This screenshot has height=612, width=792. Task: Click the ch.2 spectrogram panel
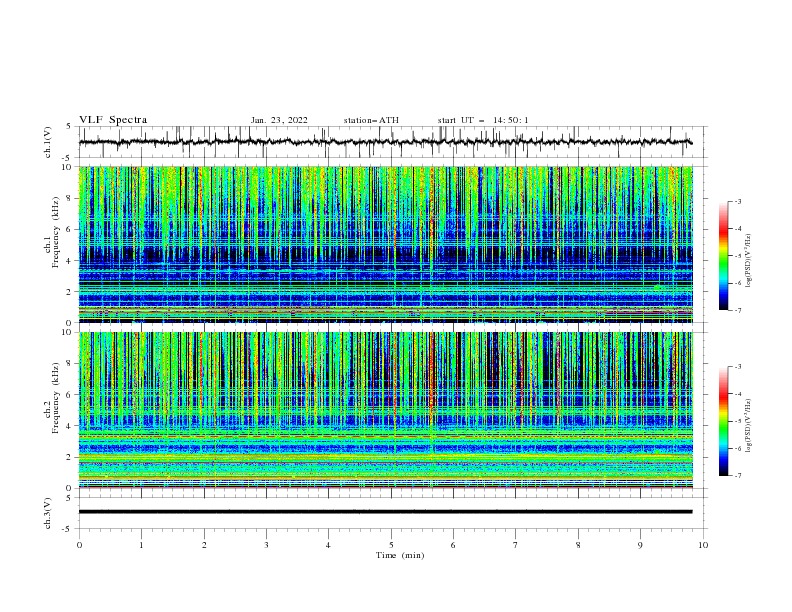385,410
